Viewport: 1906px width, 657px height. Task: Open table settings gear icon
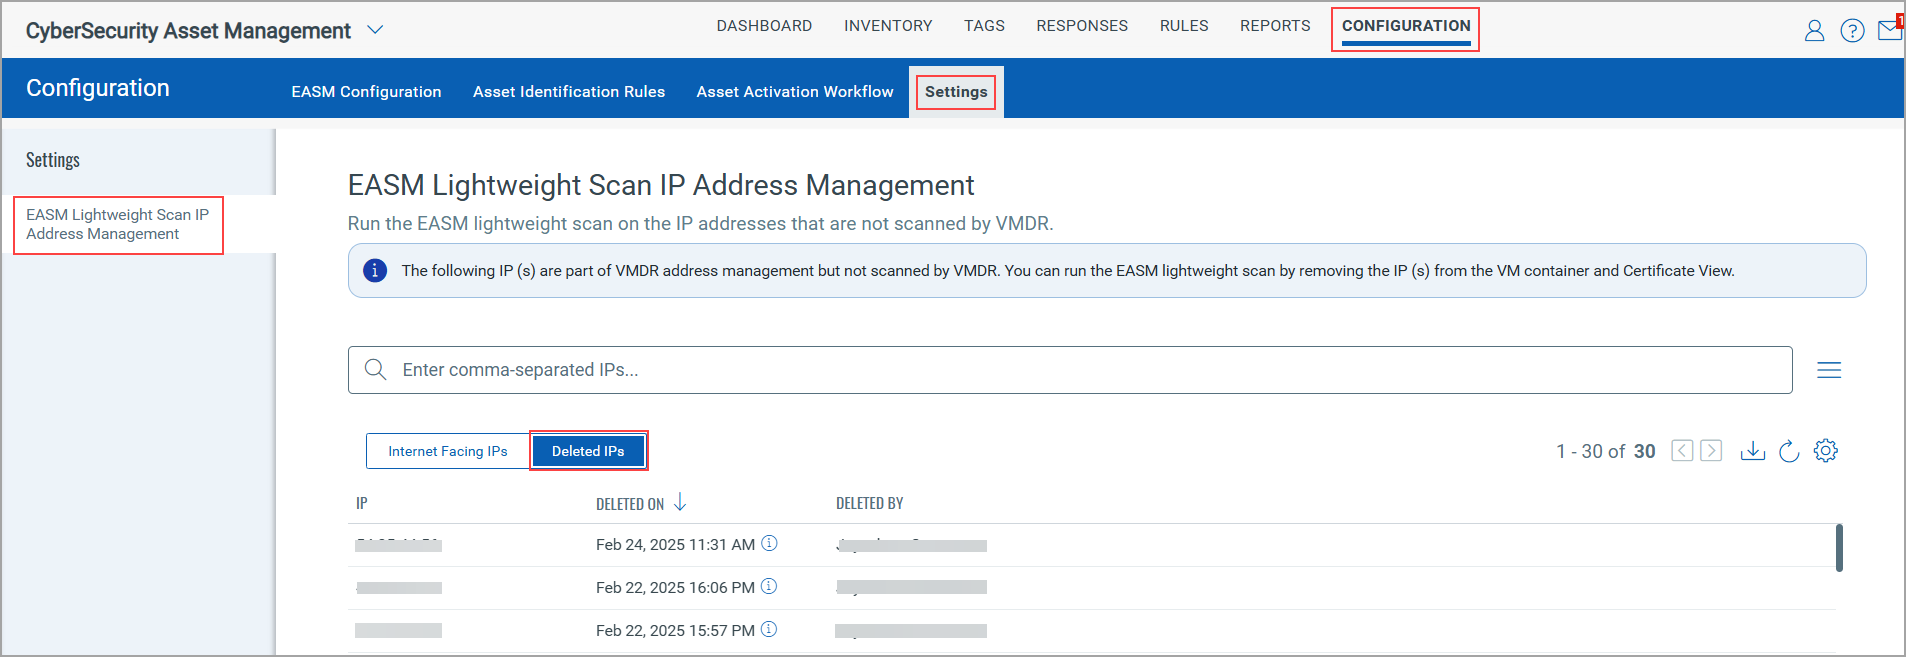tap(1826, 451)
